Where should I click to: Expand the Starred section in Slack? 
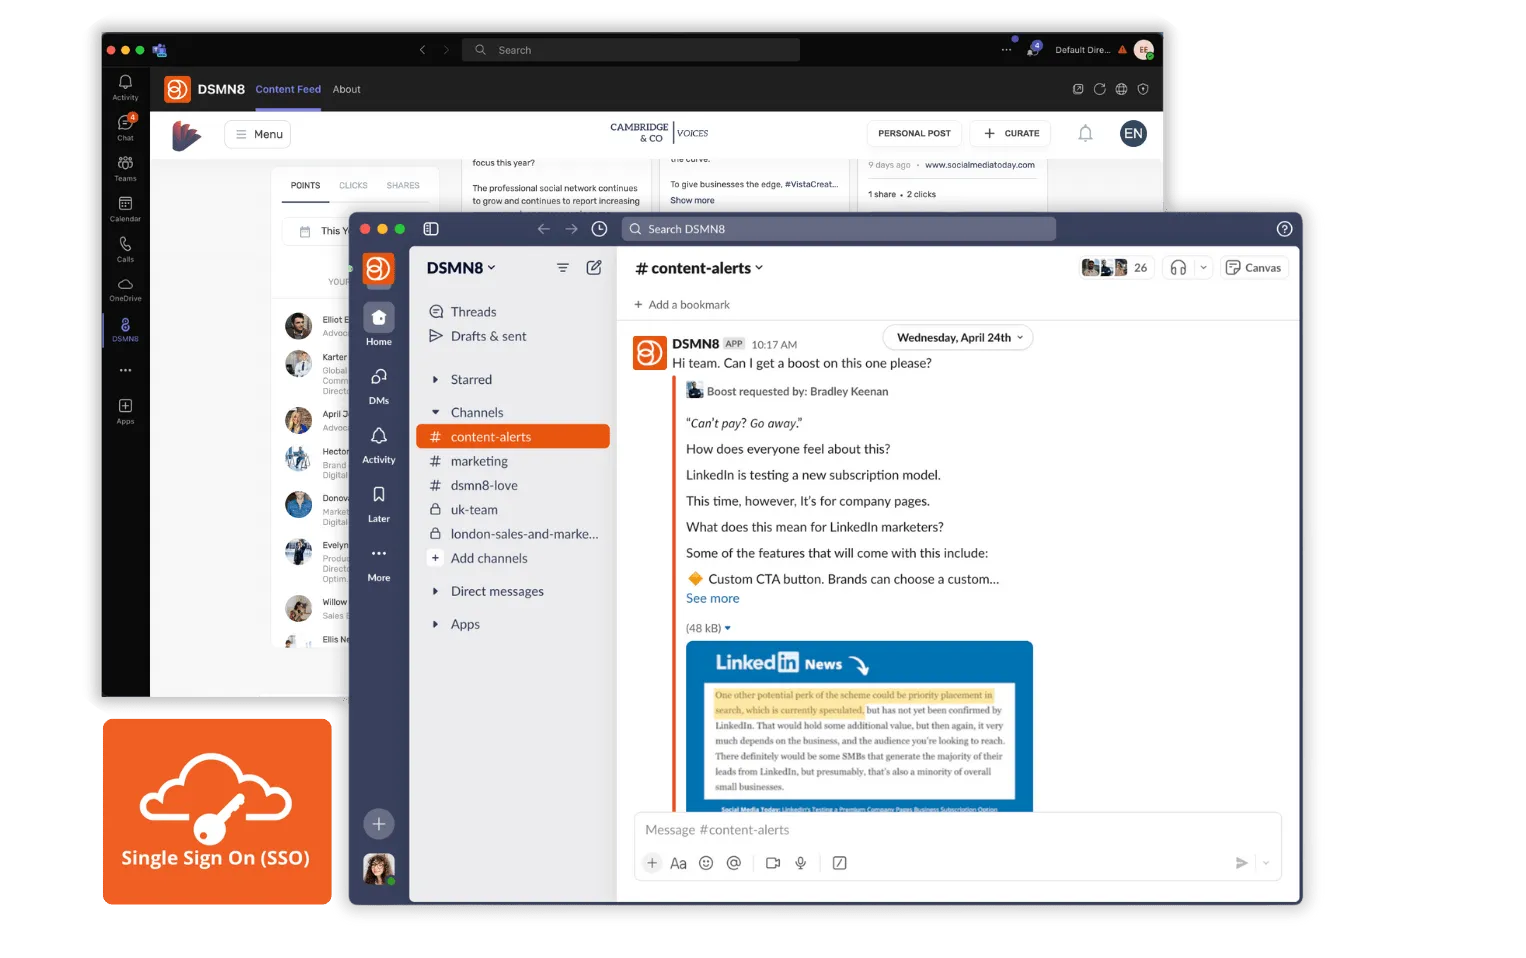pyautogui.click(x=435, y=380)
